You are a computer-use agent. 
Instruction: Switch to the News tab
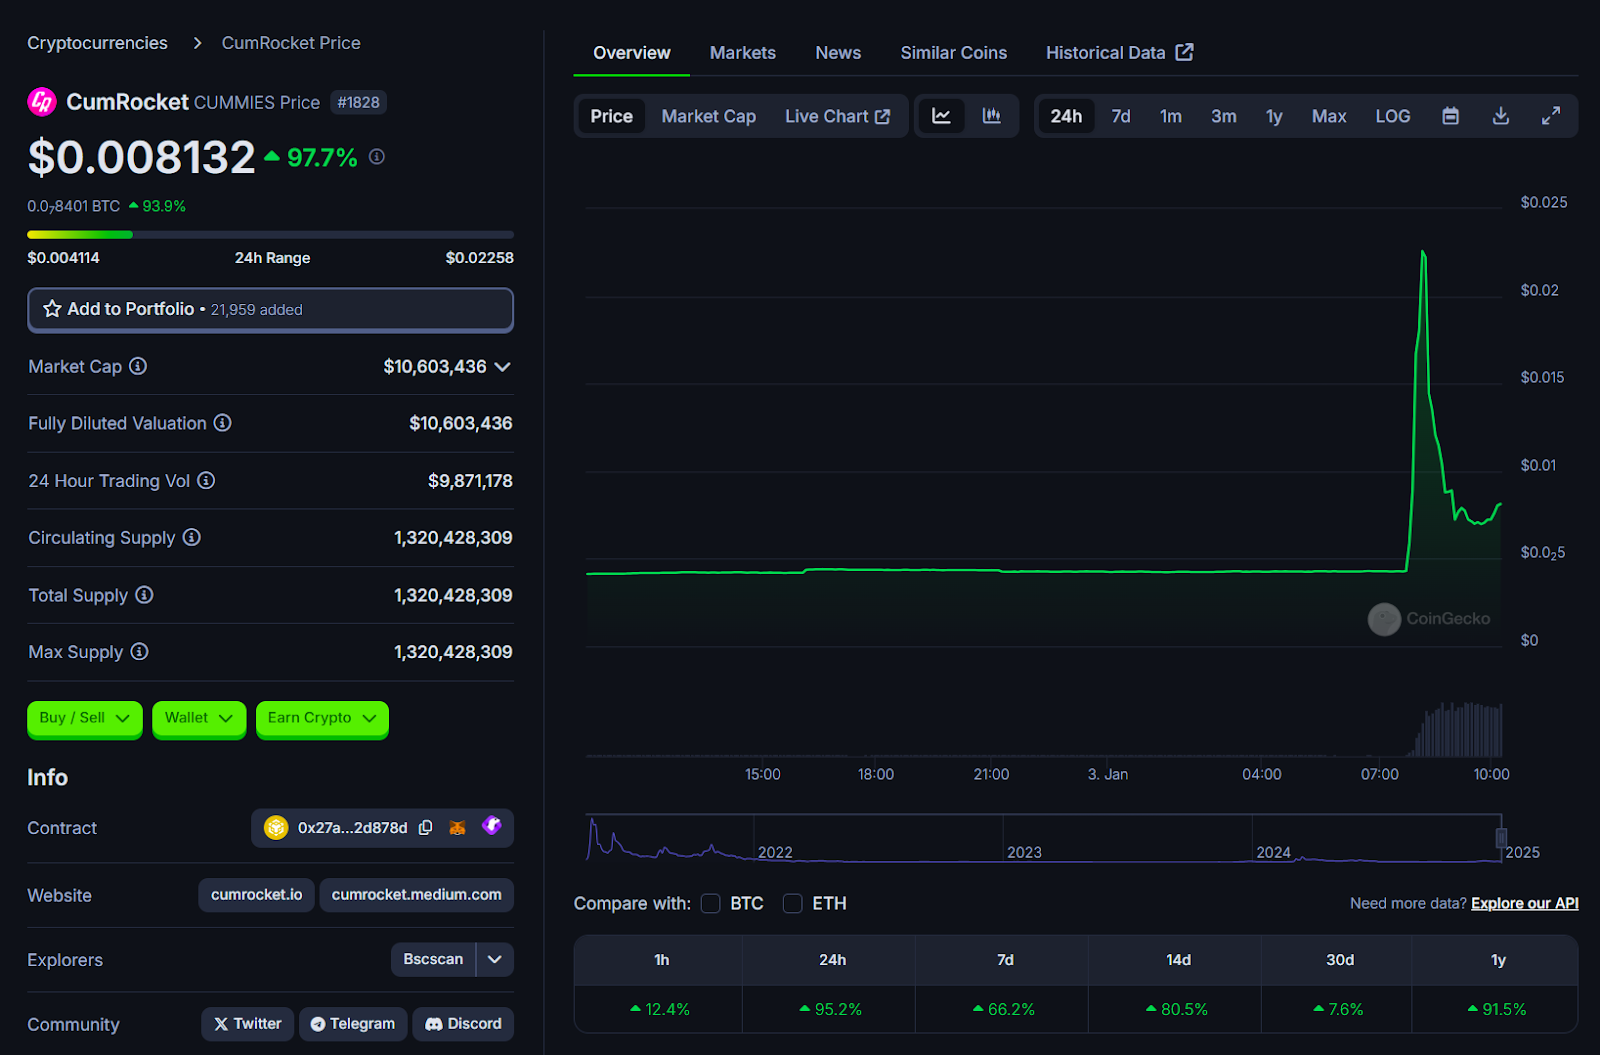click(x=838, y=53)
